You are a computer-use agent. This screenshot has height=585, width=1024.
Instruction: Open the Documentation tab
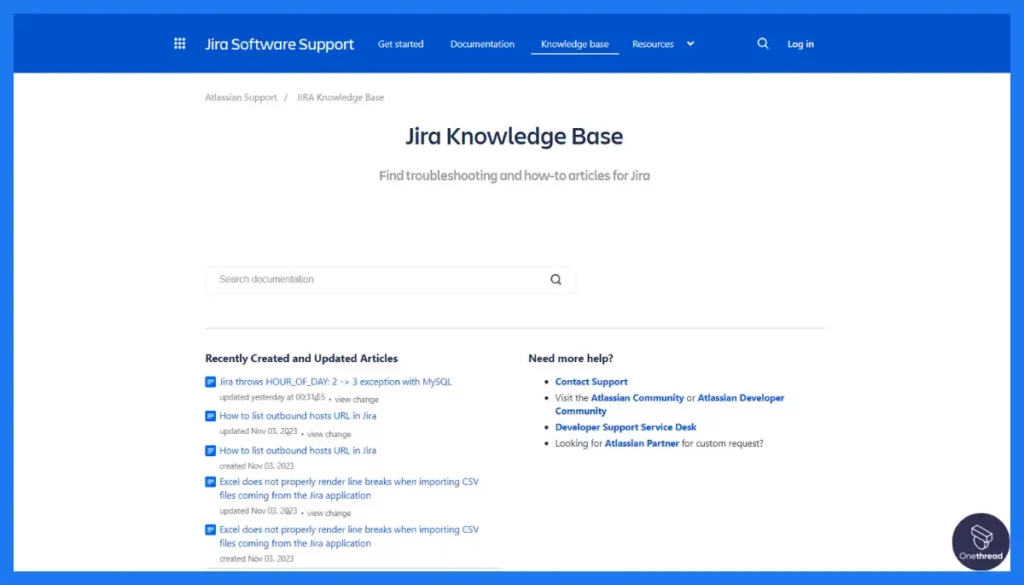click(x=482, y=44)
